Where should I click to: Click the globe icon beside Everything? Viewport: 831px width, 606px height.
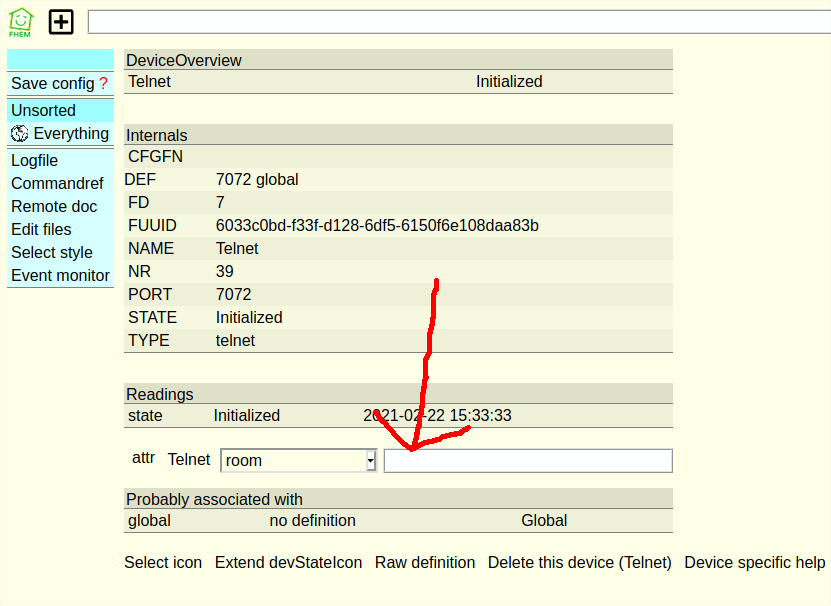point(20,133)
